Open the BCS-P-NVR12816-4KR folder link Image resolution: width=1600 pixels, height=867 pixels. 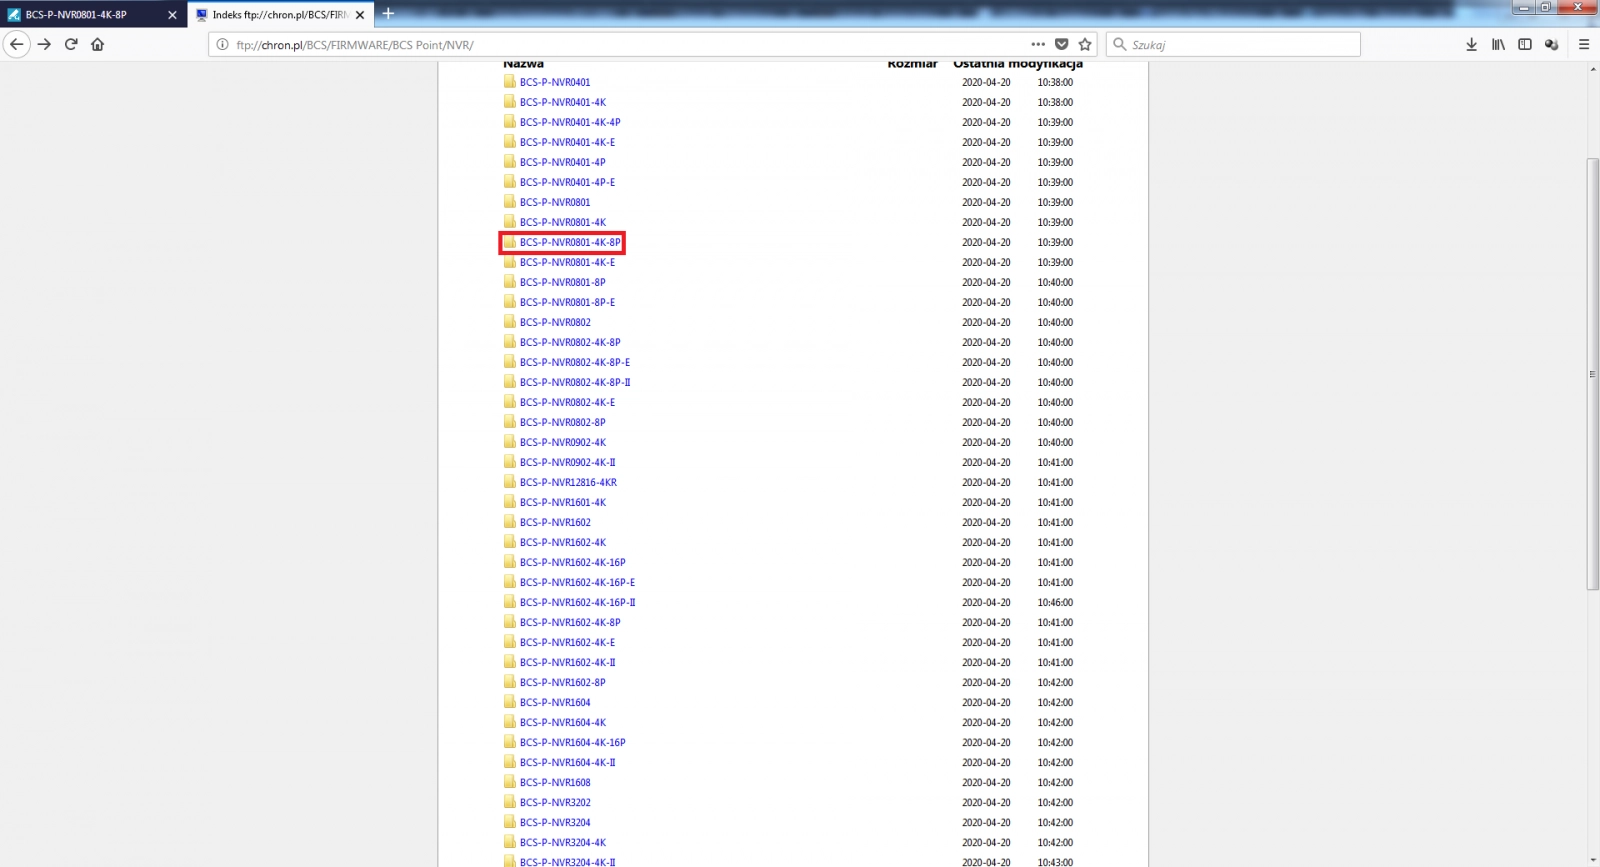click(568, 482)
